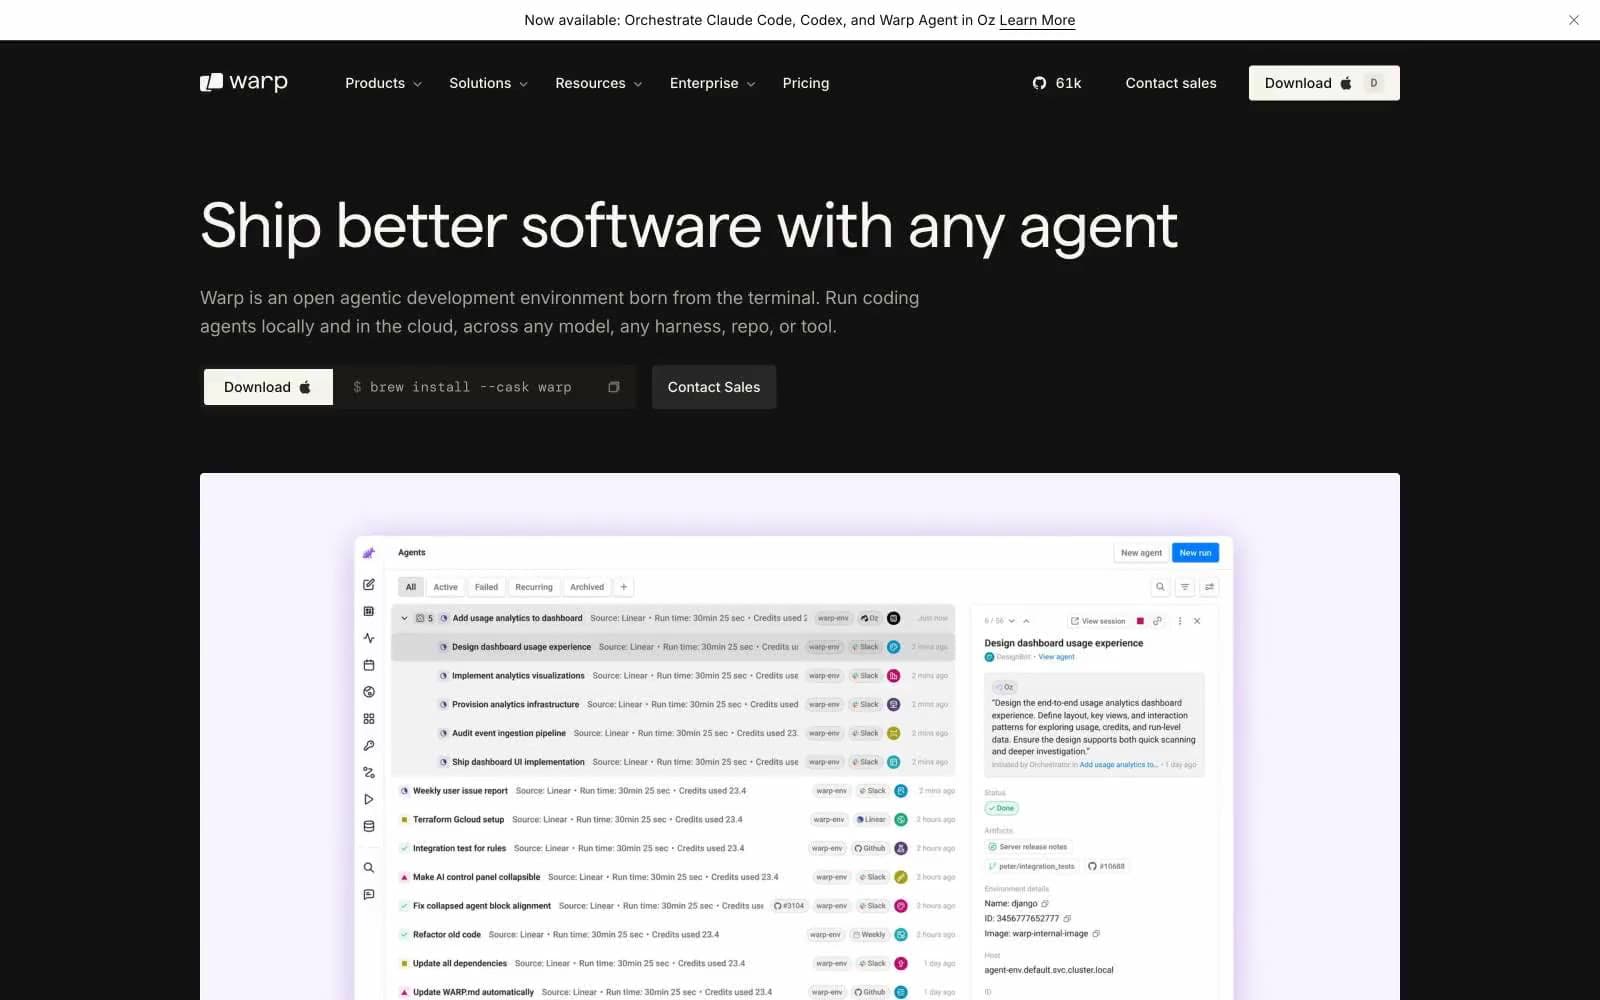1600x1000 pixels.
Task: Expand the Products menu
Action: [x=384, y=83]
